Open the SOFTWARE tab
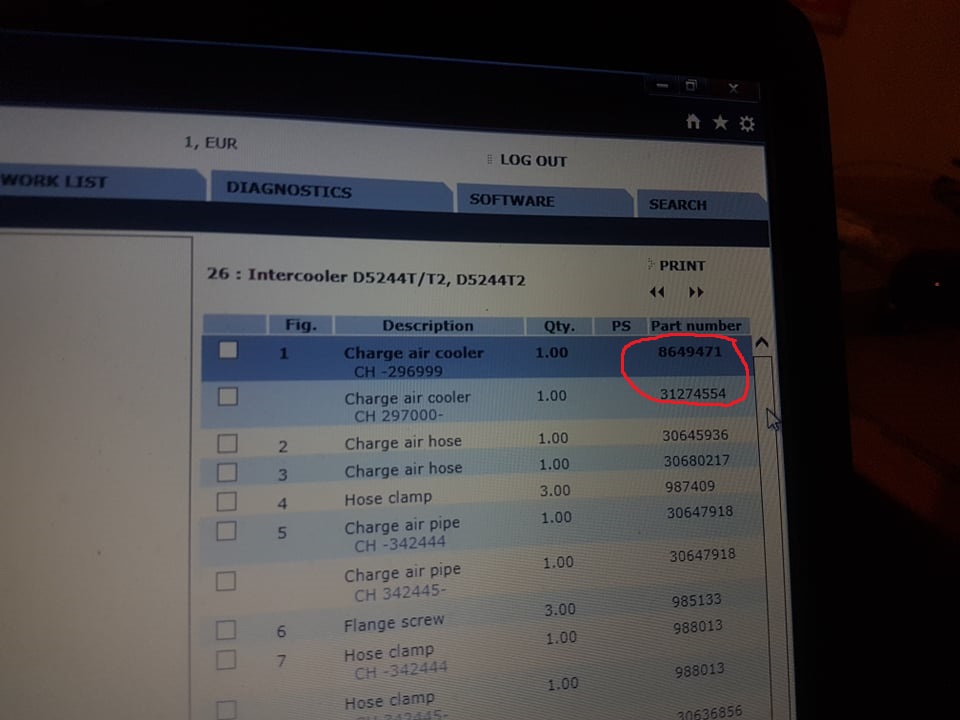The height and width of the screenshot is (720, 960). click(512, 200)
